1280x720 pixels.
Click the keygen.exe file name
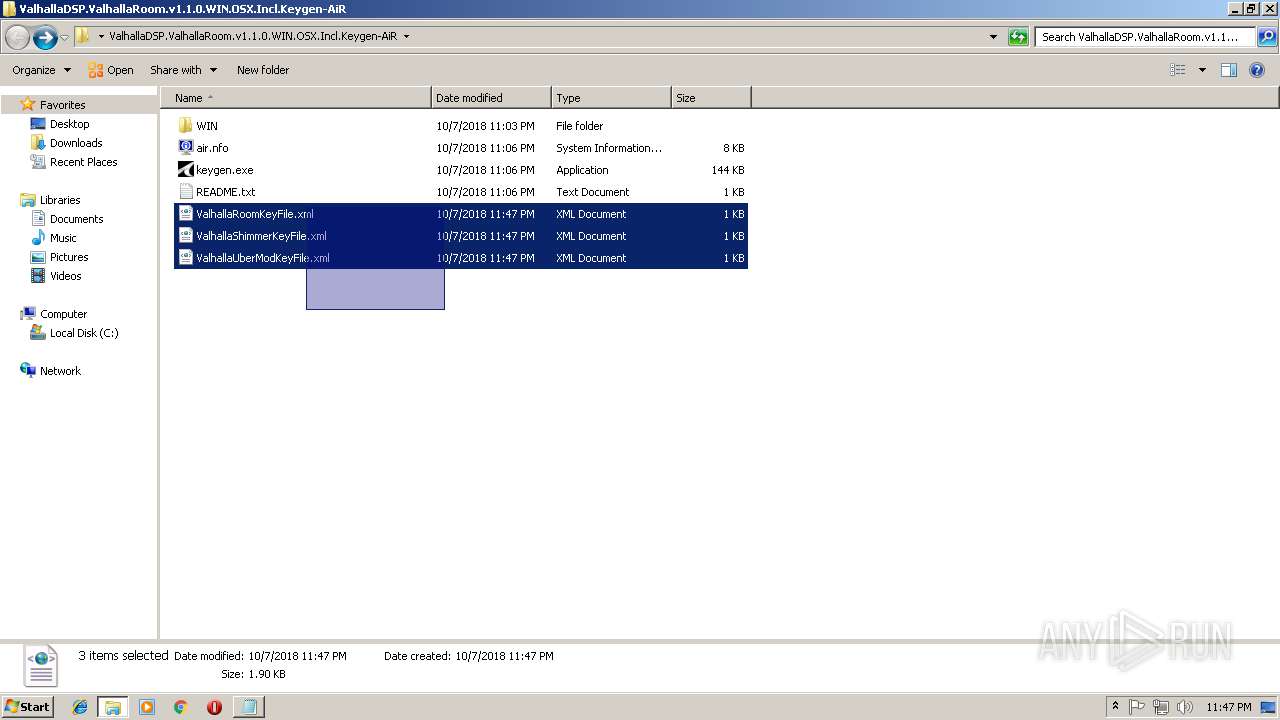tap(224, 170)
